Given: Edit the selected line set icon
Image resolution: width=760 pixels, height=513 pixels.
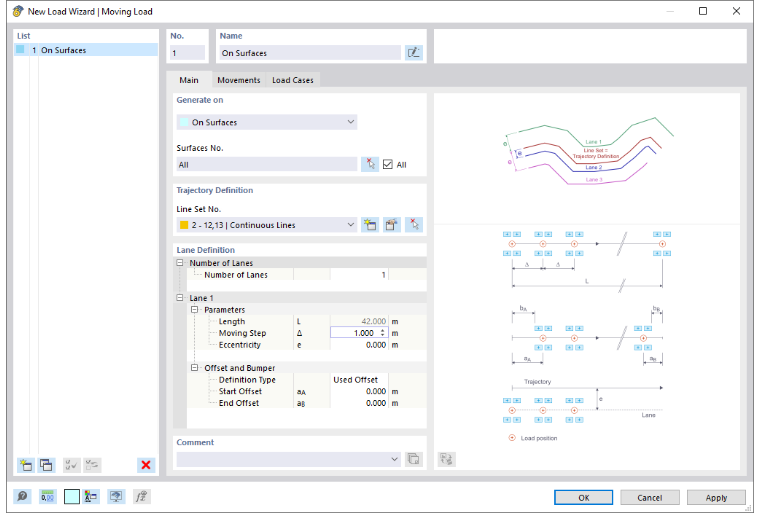Looking at the screenshot, I should pos(392,225).
